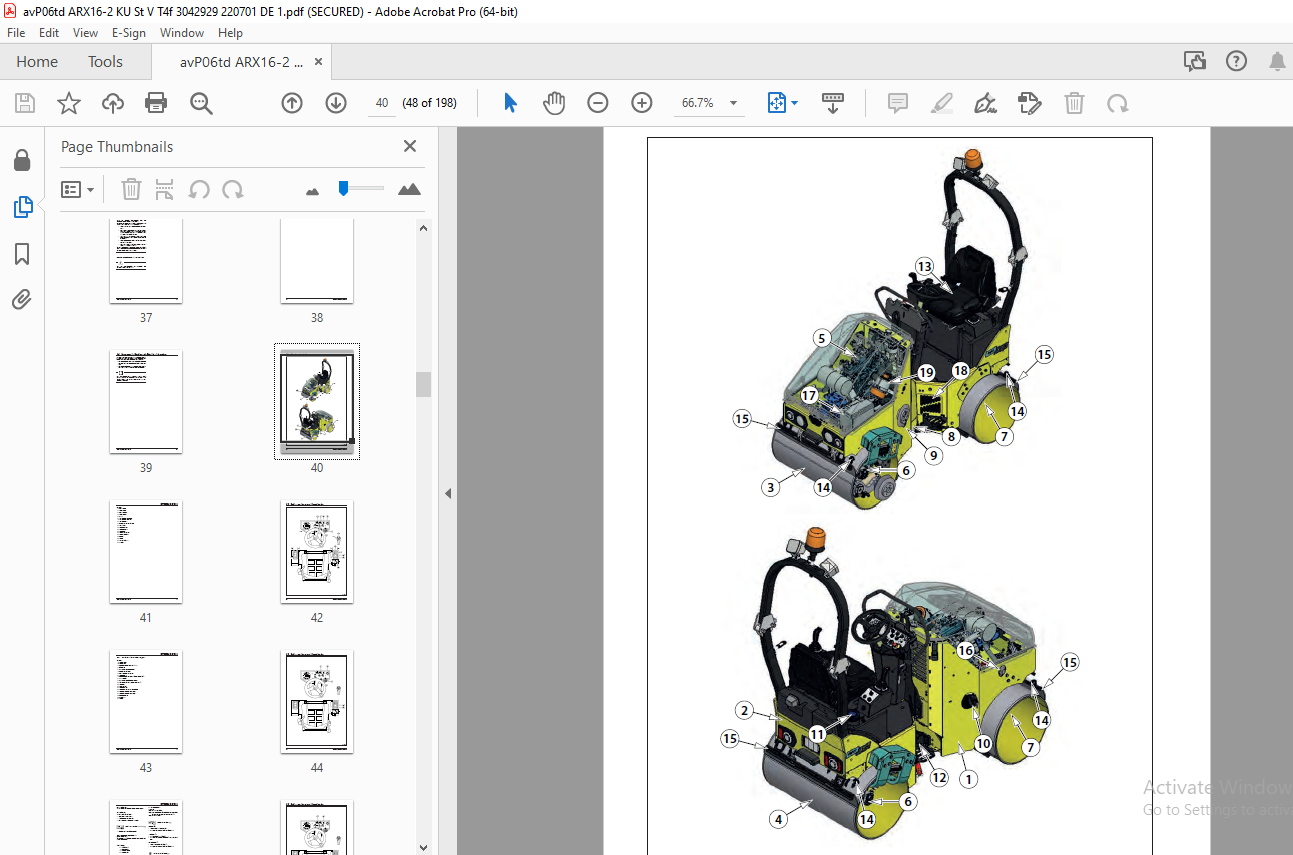Switch to the Home tab
The width and height of the screenshot is (1293, 855).
[37, 62]
